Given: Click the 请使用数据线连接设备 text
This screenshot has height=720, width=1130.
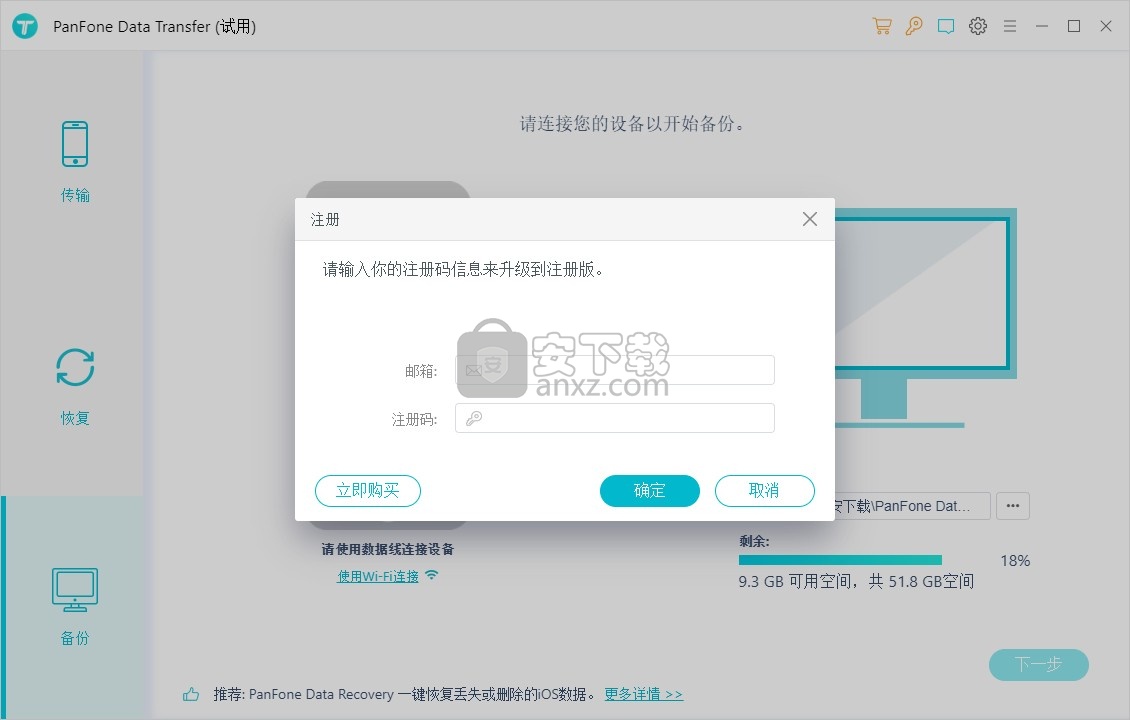Looking at the screenshot, I should [x=388, y=549].
